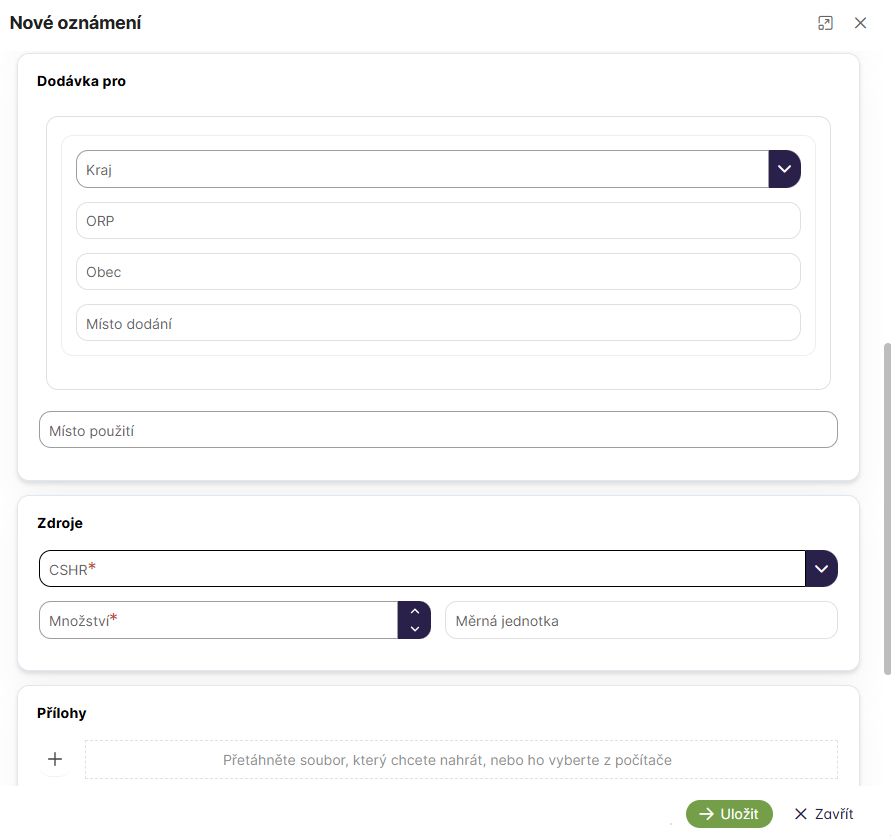This screenshot has width=891, height=836.
Task: Click into the Obec field
Action: point(438,271)
